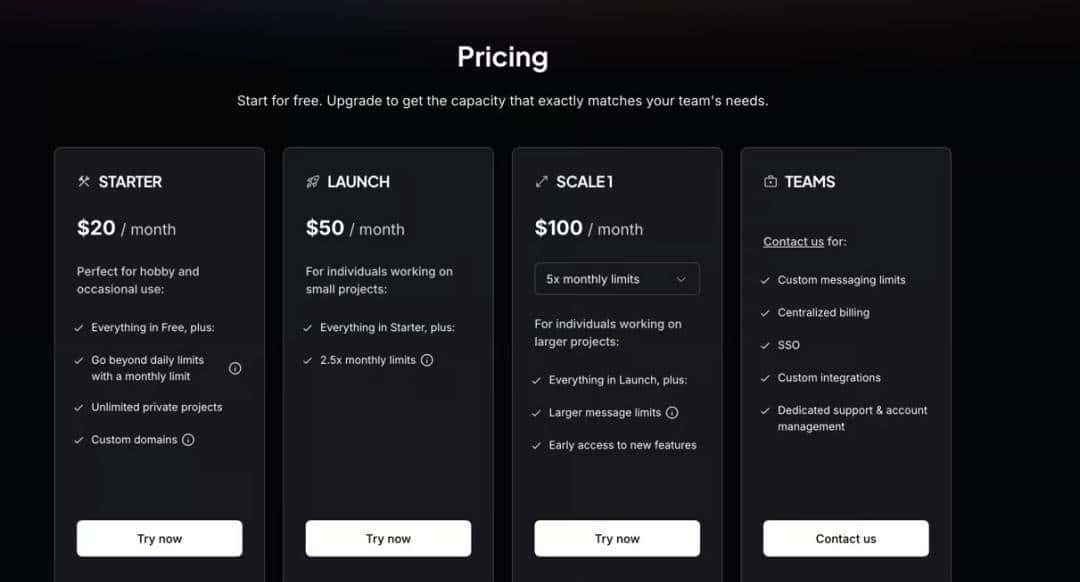This screenshot has height=582, width=1080.
Task: Click the chevron arrow in the Scale limits dropdown
Action: pos(681,279)
